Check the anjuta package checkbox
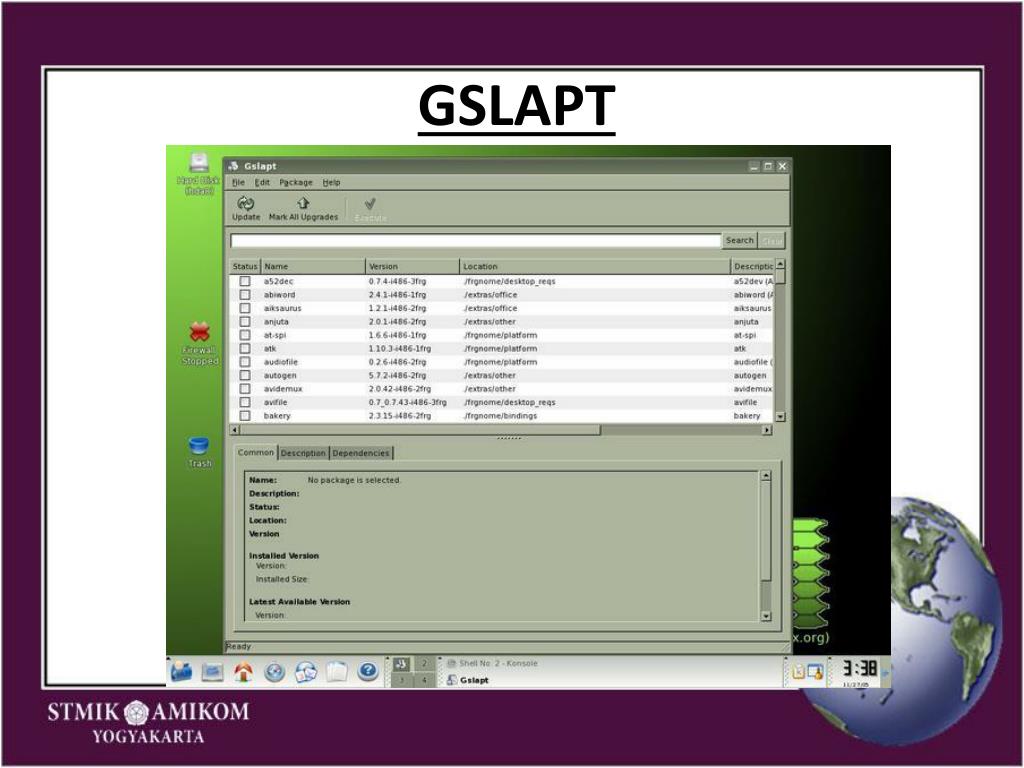1024x768 pixels. click(x=245, y=321)
